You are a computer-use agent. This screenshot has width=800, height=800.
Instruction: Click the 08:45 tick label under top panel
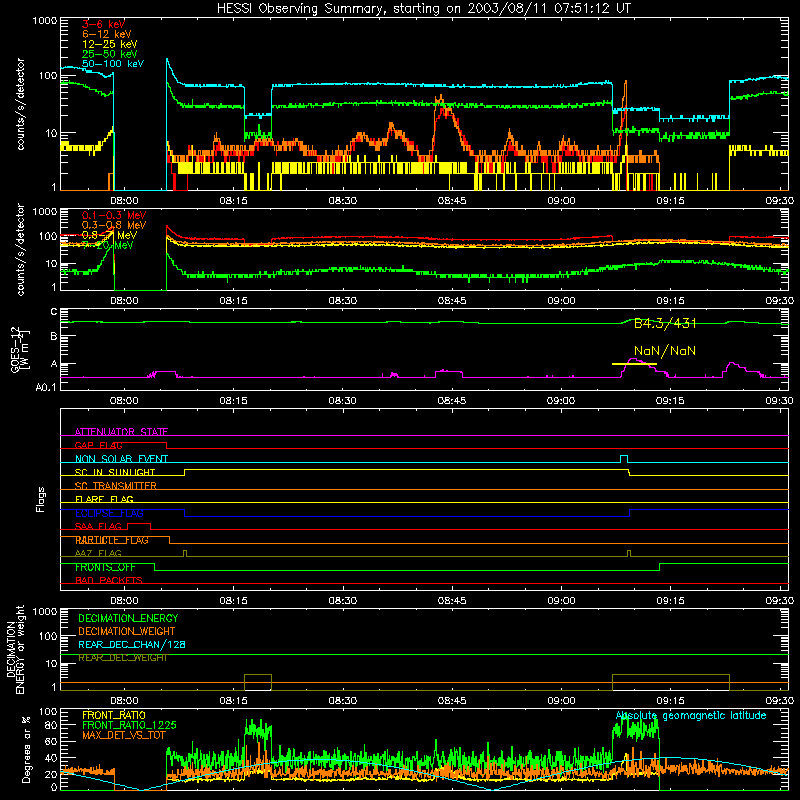[452, 201]
